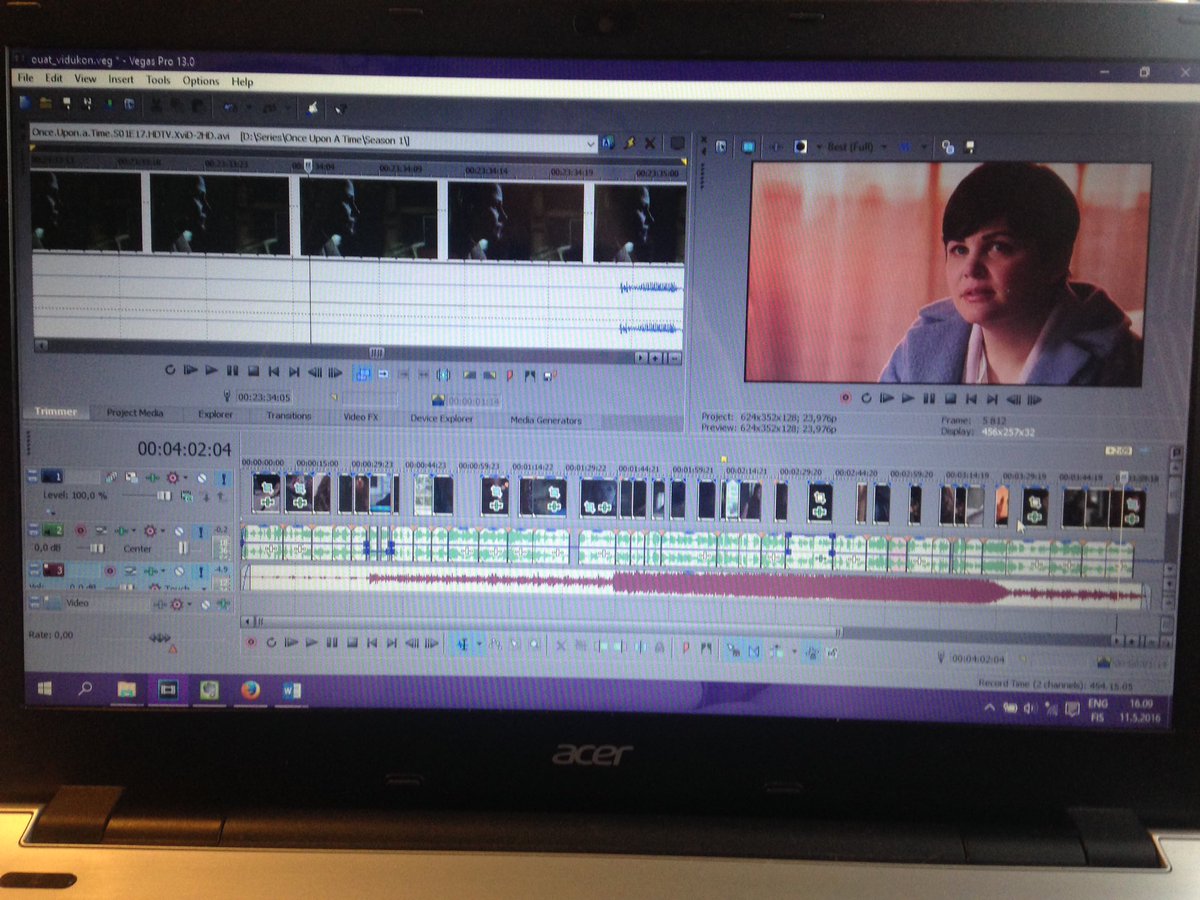Click the pause button in the Trimmer transport controls
Image resolution: width=1200 pixels, height=900 pixels.
[232, 372]
